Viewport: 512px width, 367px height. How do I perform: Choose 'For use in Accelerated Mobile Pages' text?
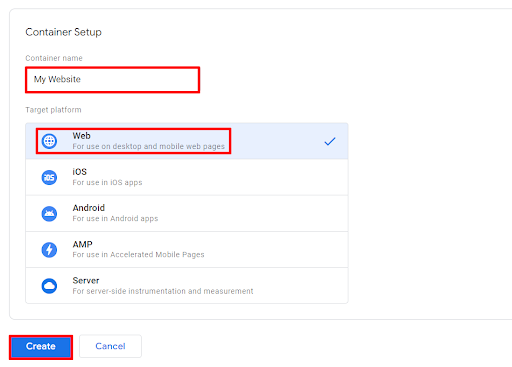tap(138, 255)
